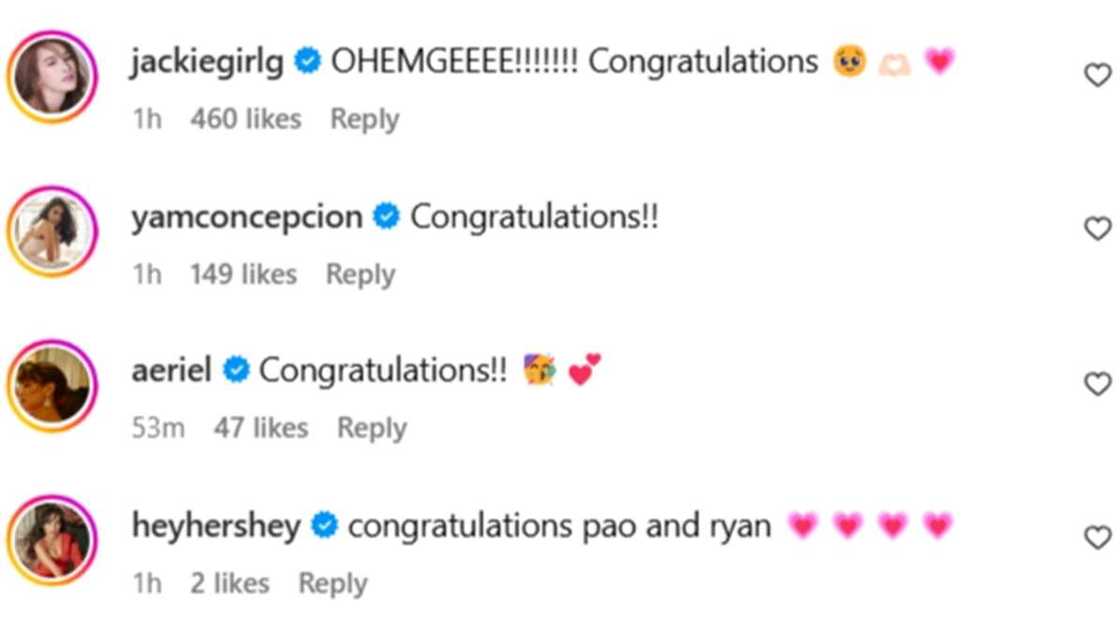Click heyhershey's profile picture
This screenshot has height=637, width=1120.
click(52, 541)
